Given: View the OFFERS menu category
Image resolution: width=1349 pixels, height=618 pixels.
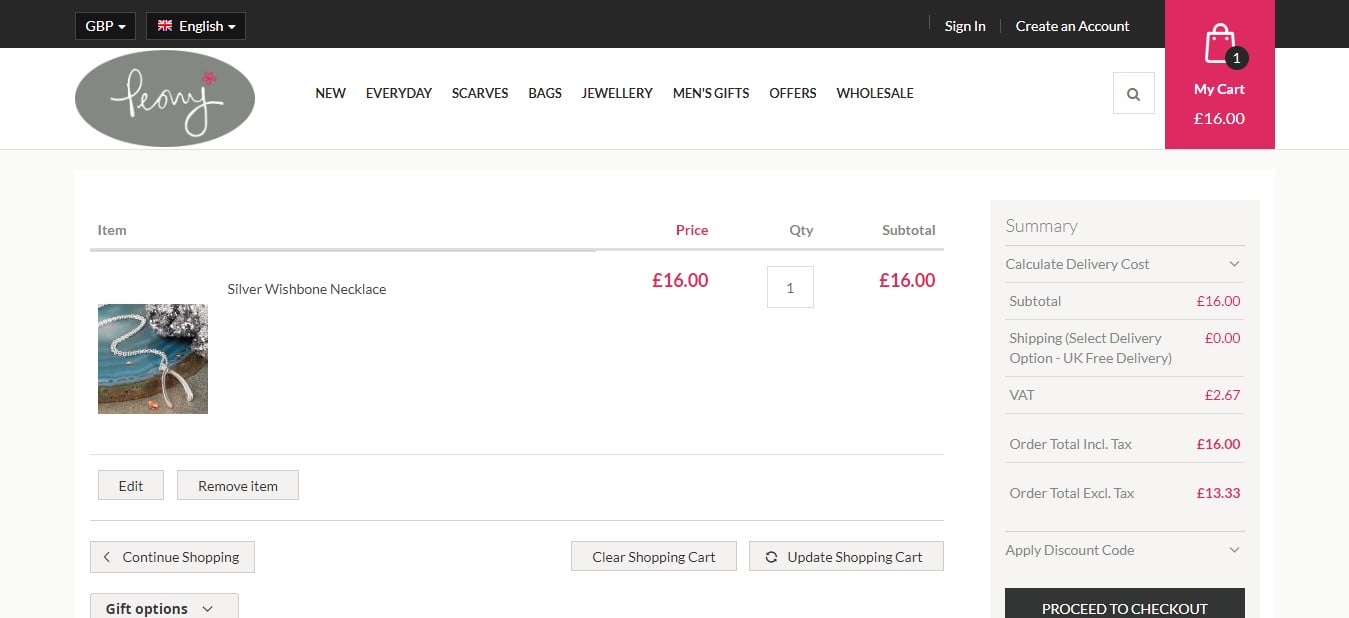Looking at the screenshot, I should [x=793, y=93].
